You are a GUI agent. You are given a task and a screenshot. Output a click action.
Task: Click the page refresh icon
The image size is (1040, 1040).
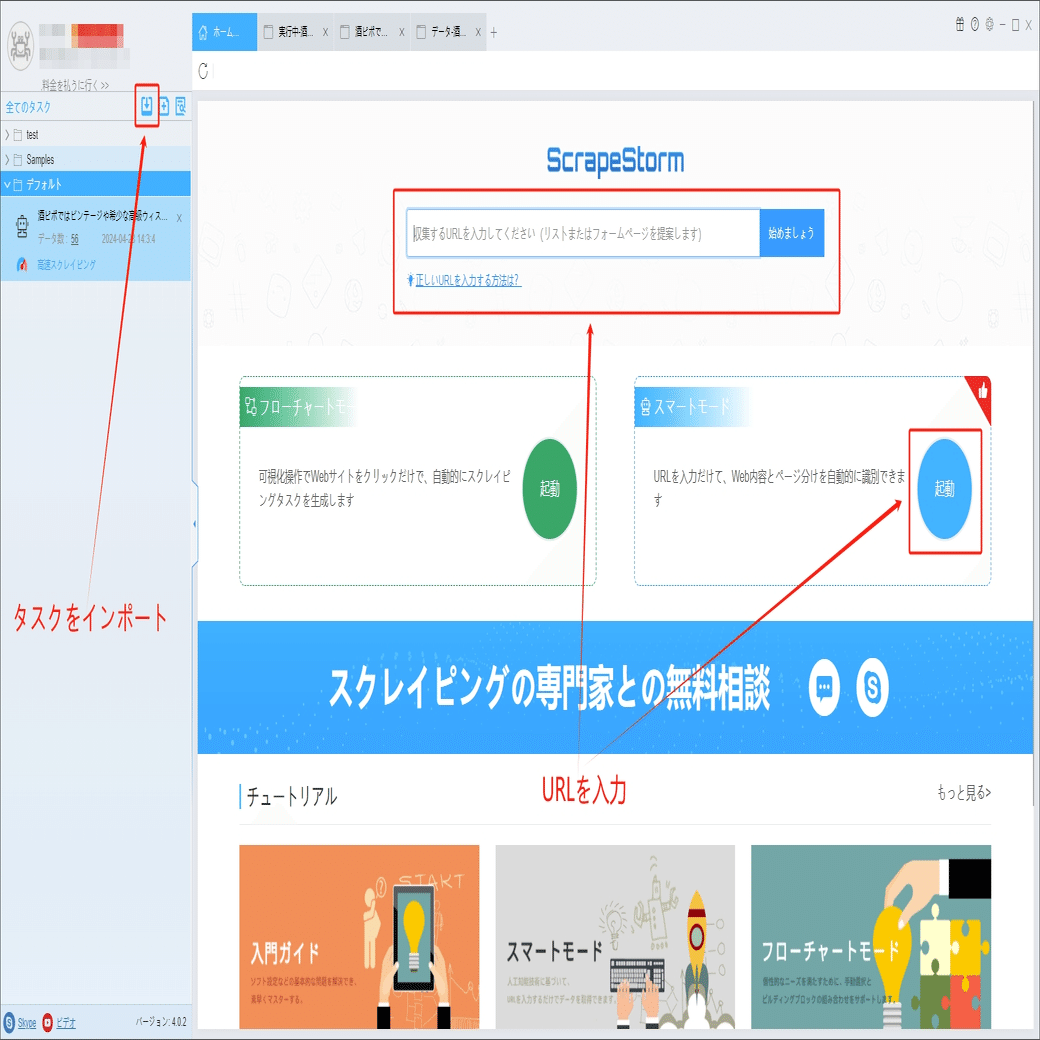click(x=204, y=70)
